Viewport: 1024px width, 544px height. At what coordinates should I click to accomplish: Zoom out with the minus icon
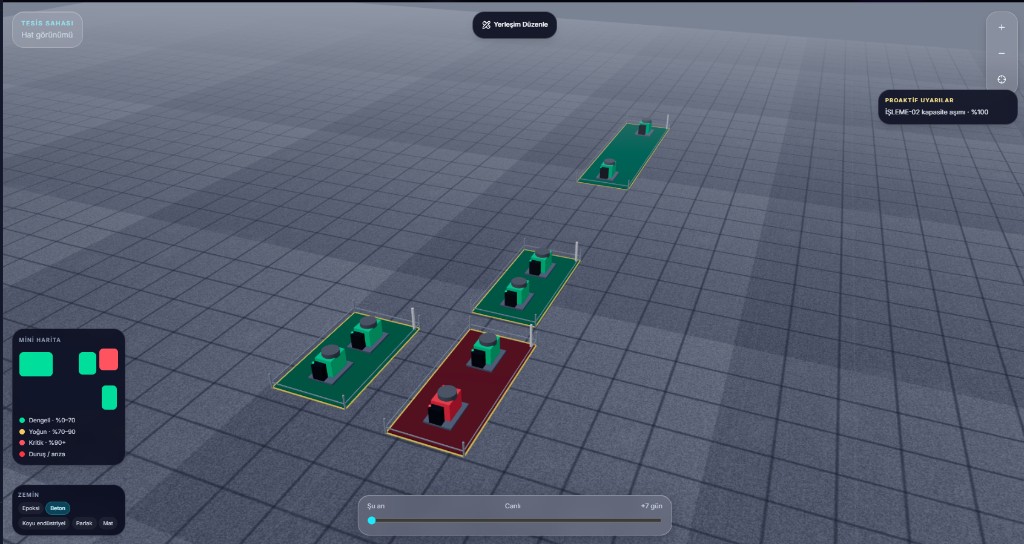tap(1001, 54)
